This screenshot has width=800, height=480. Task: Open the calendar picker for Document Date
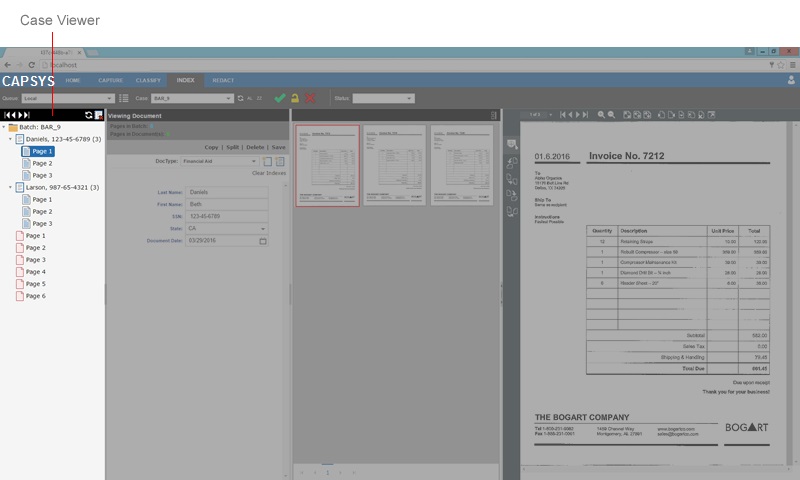coord(263,241)
